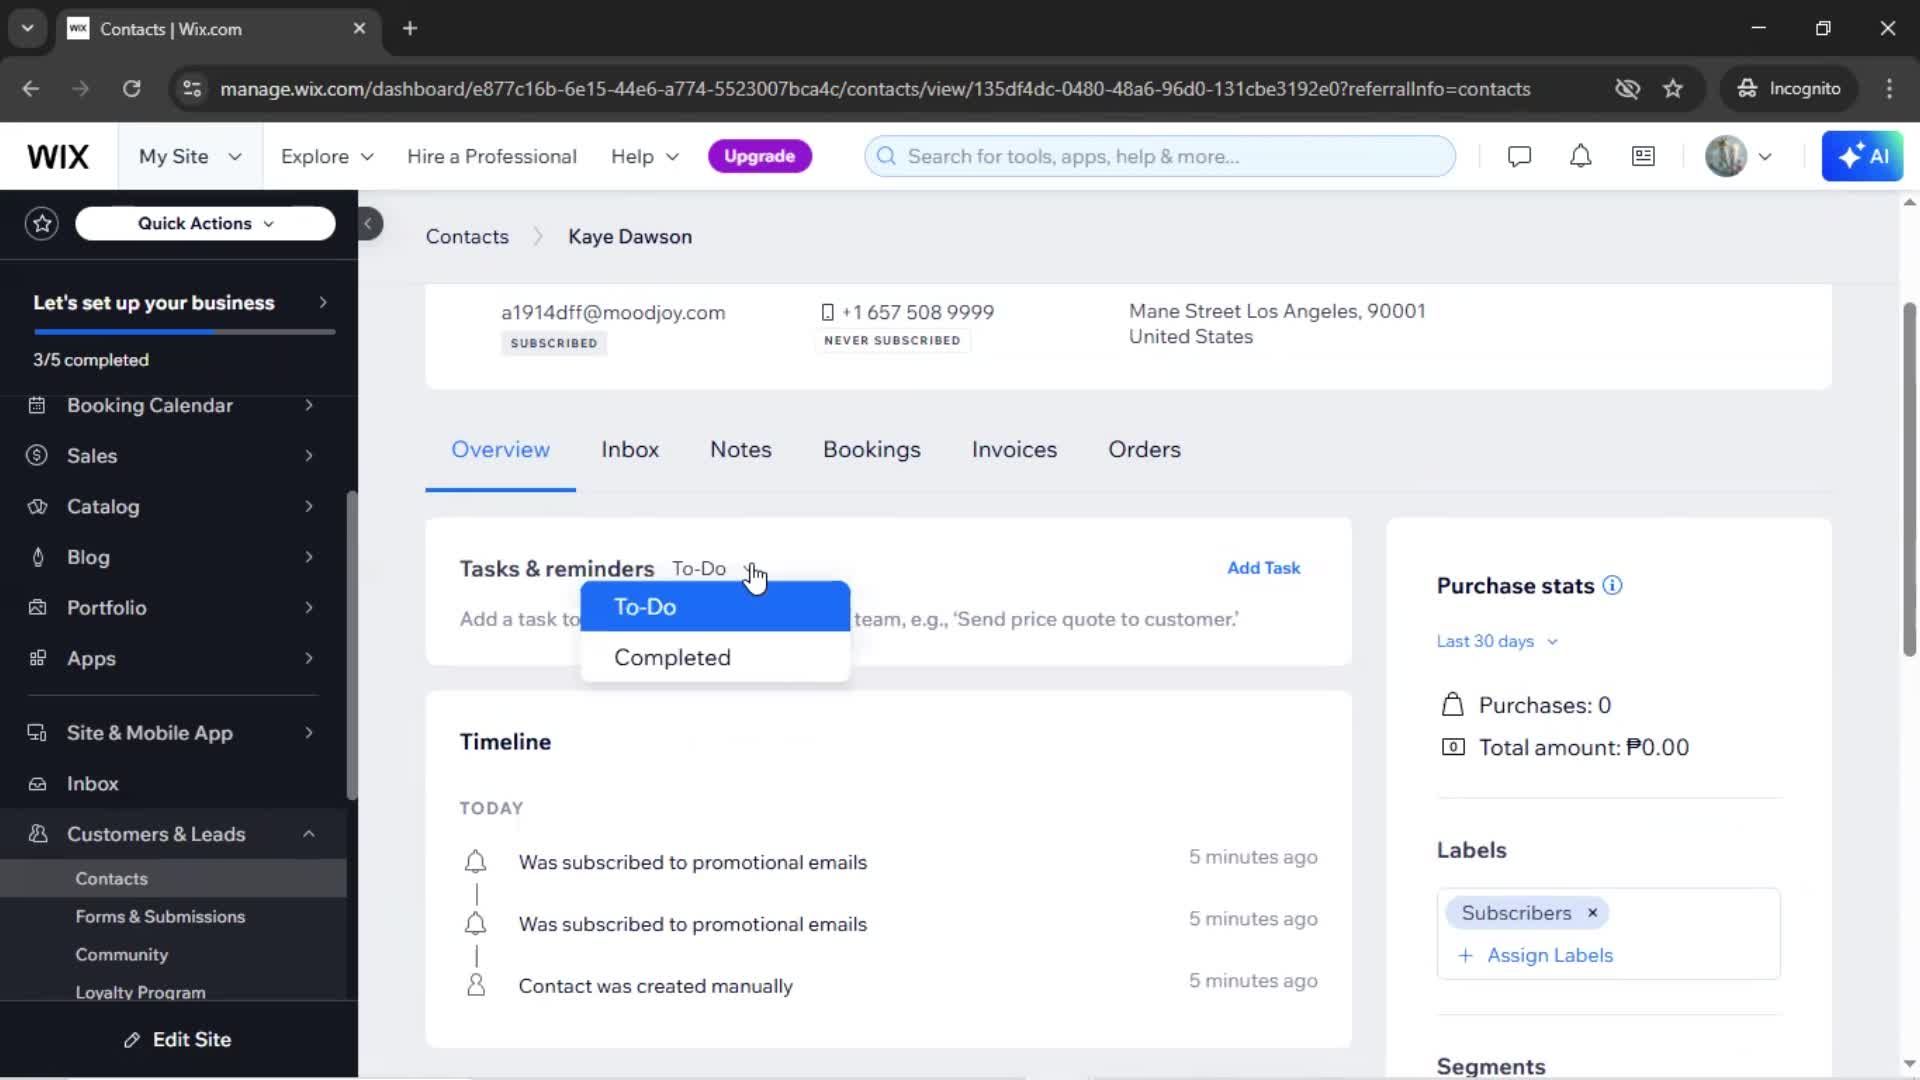Click the Customers & Leads people icon

tap(37, 834)
